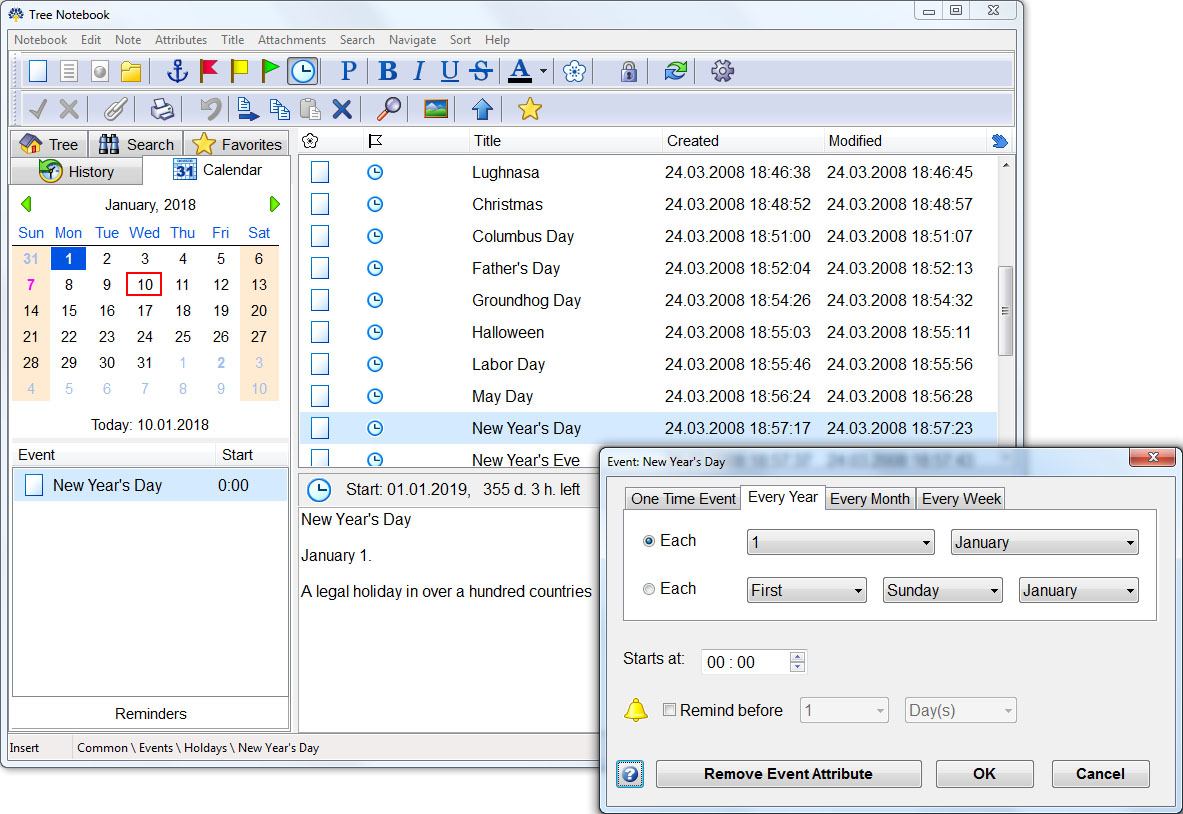The image size is (1183, 814).
Task: Select the weekday-based Each radio button
Action: [648, 589]
